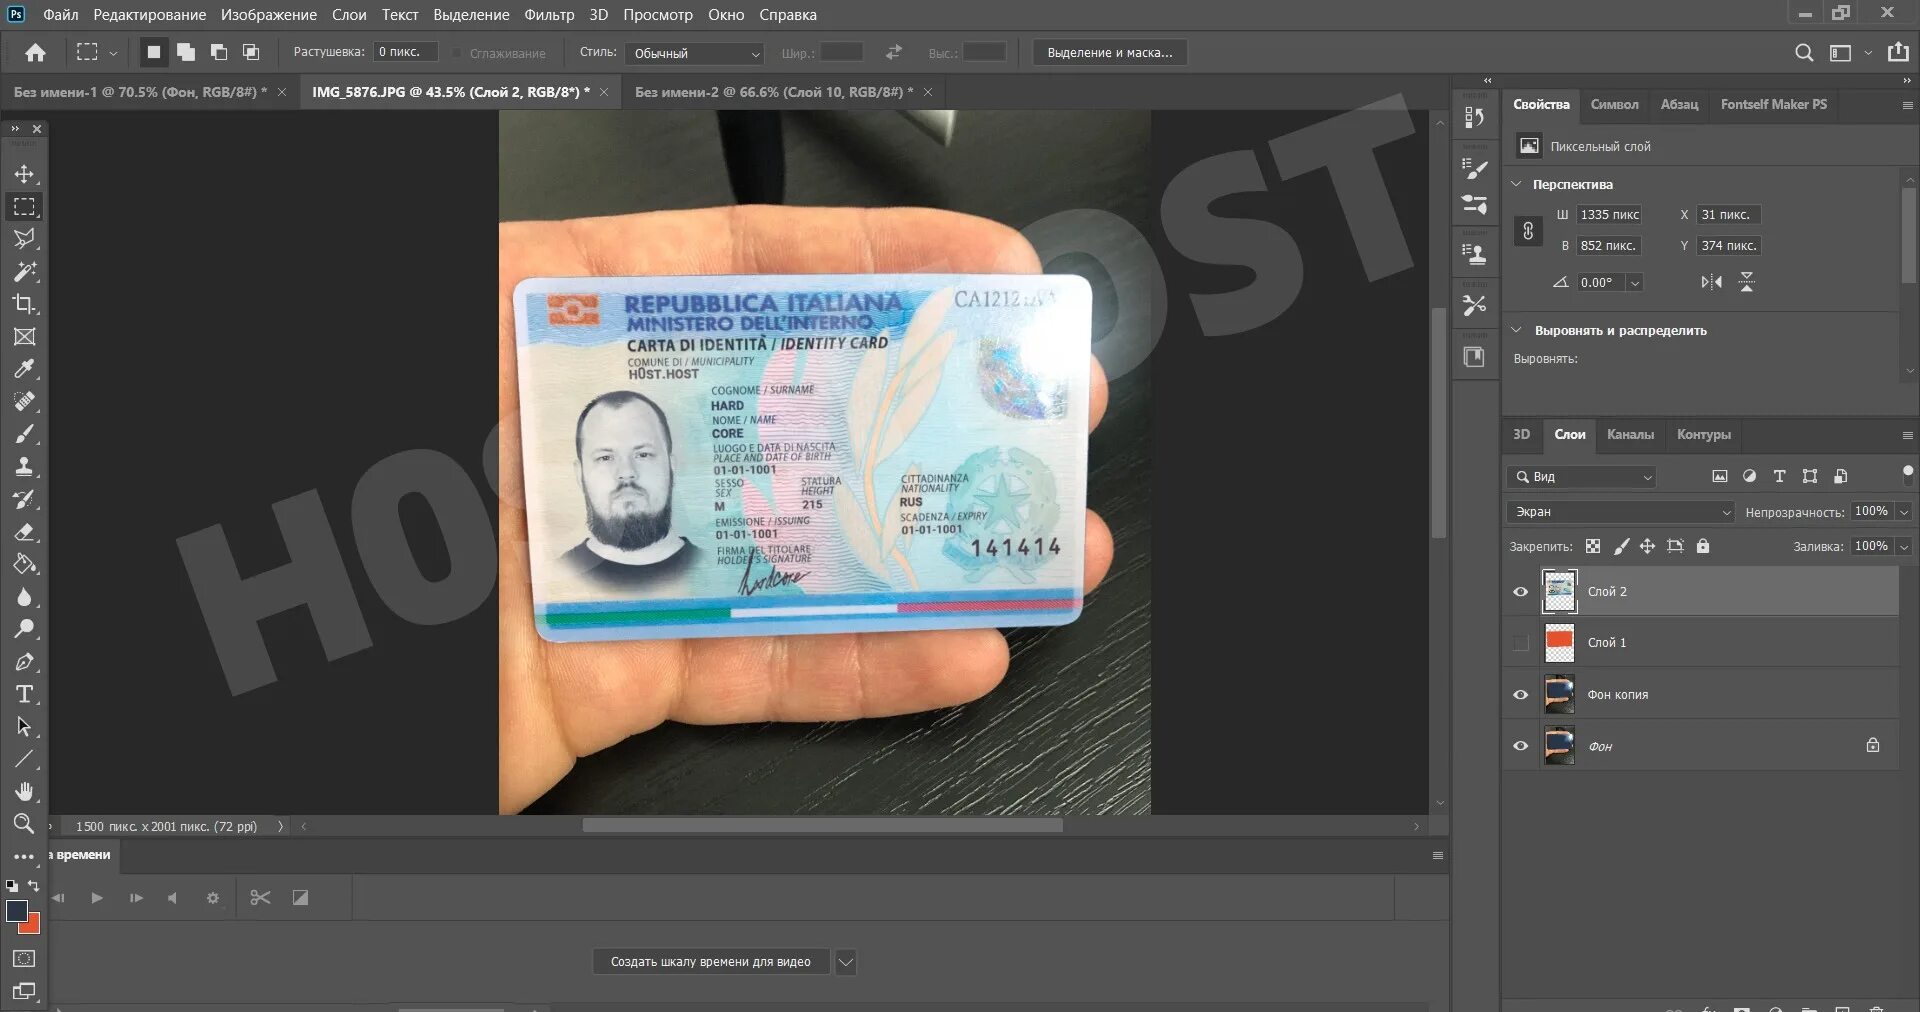Open blend mode dropdown Экран

click(1621, 512)
